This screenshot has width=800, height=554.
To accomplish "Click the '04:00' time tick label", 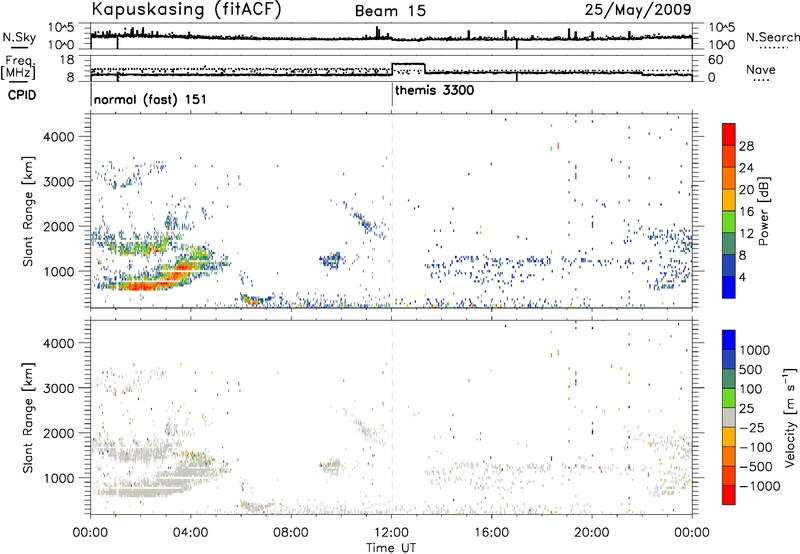I will click(191, 533).
